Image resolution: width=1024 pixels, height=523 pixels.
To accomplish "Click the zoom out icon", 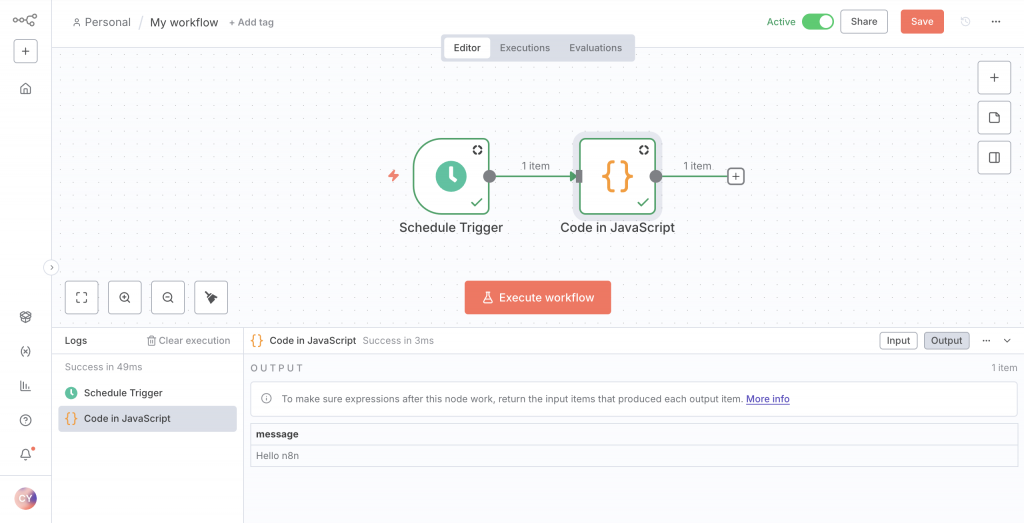I will (168, 298).
